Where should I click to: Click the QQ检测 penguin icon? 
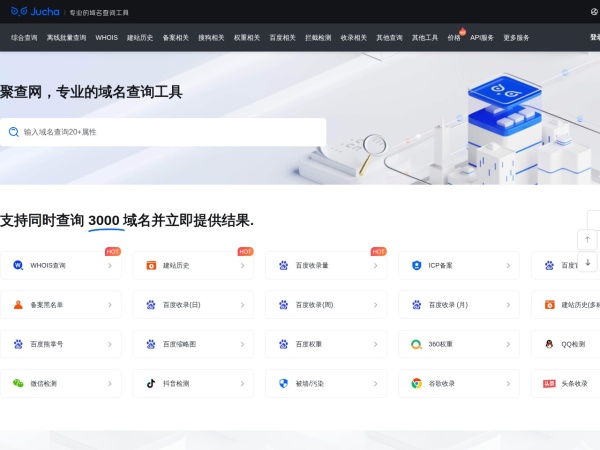[x=549, y=344]
